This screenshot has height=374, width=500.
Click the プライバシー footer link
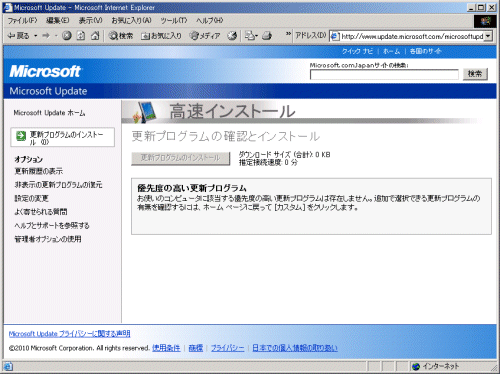pyautogui.click(x=228, y=348)
